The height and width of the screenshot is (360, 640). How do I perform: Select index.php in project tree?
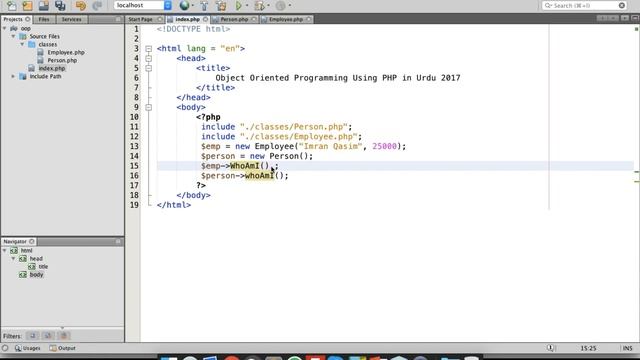51,68
